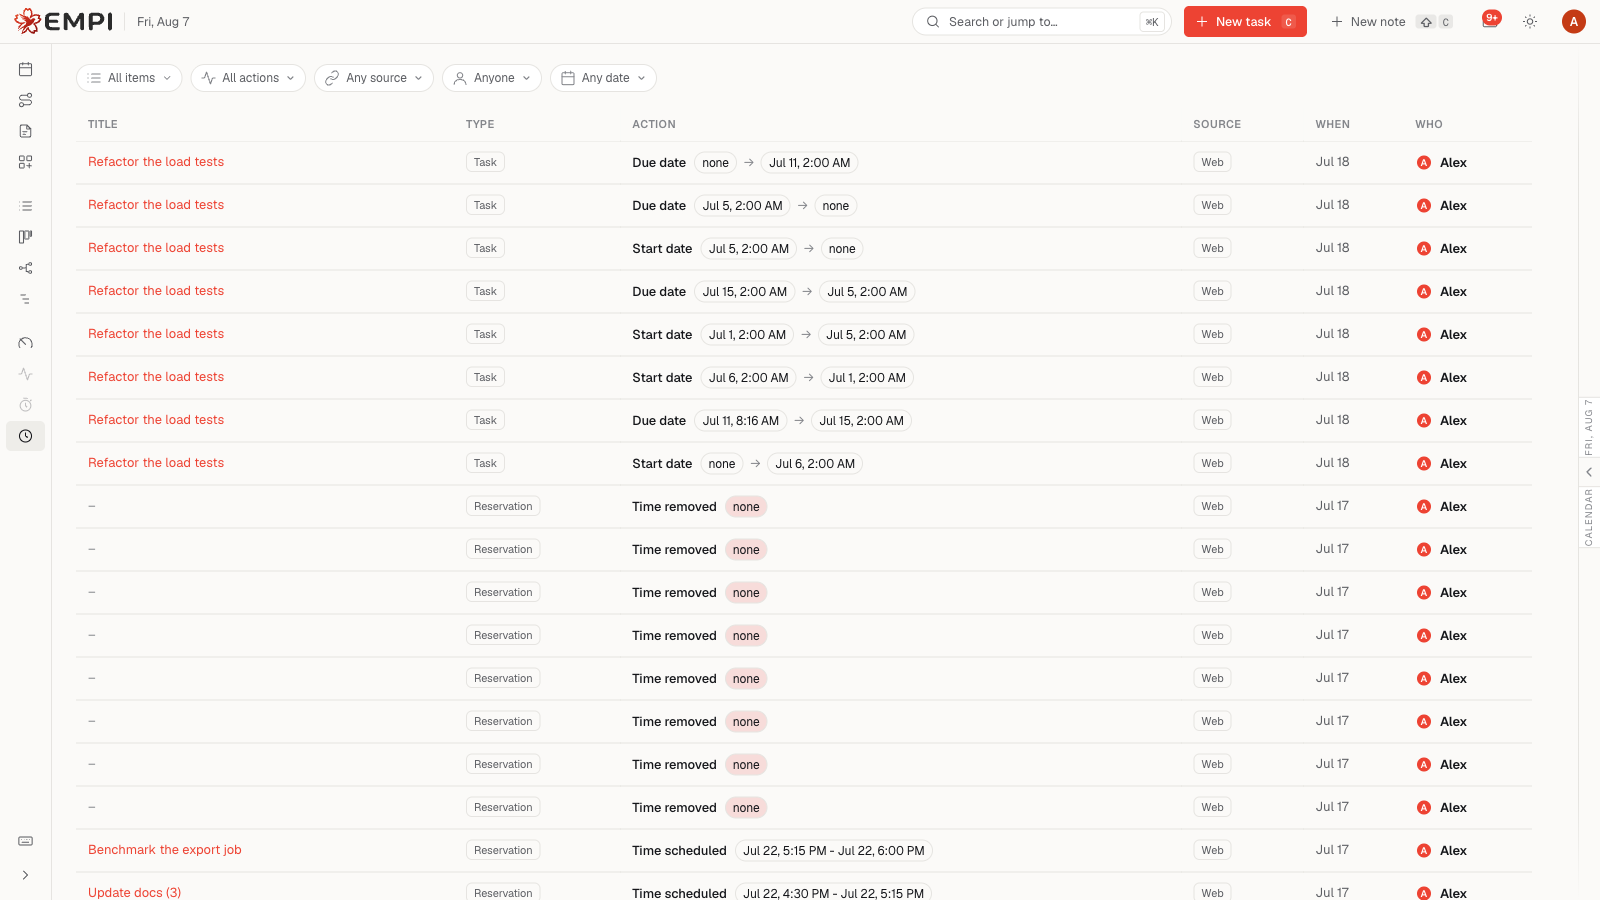Open the graph nodes sidebar icon
The height and width of the screenshot is (900, 1600).
[26, 268]
